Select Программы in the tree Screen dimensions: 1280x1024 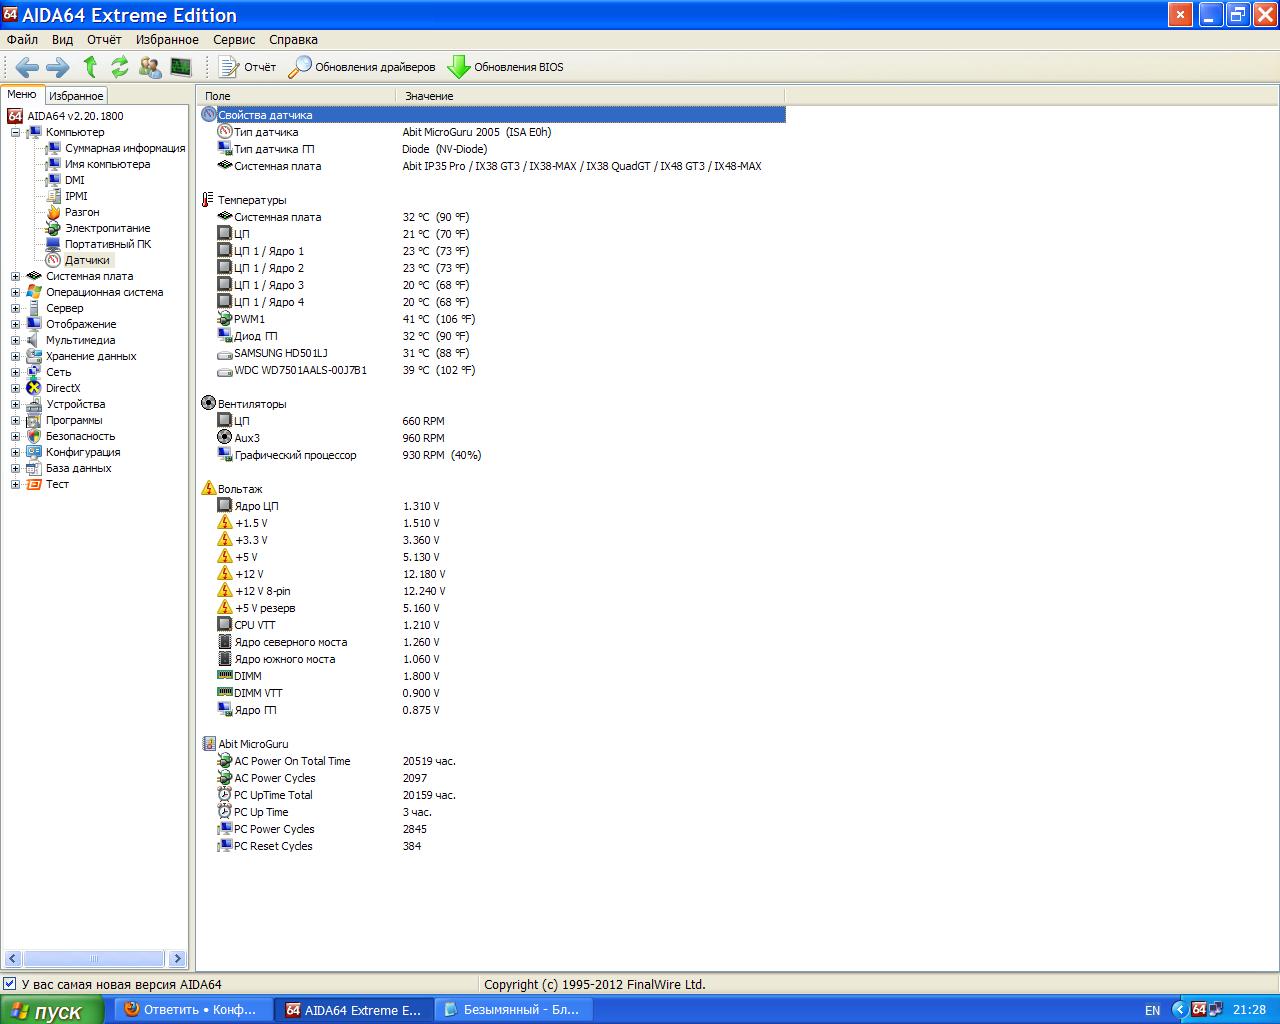pyautogui.click(x=74, y=420)
